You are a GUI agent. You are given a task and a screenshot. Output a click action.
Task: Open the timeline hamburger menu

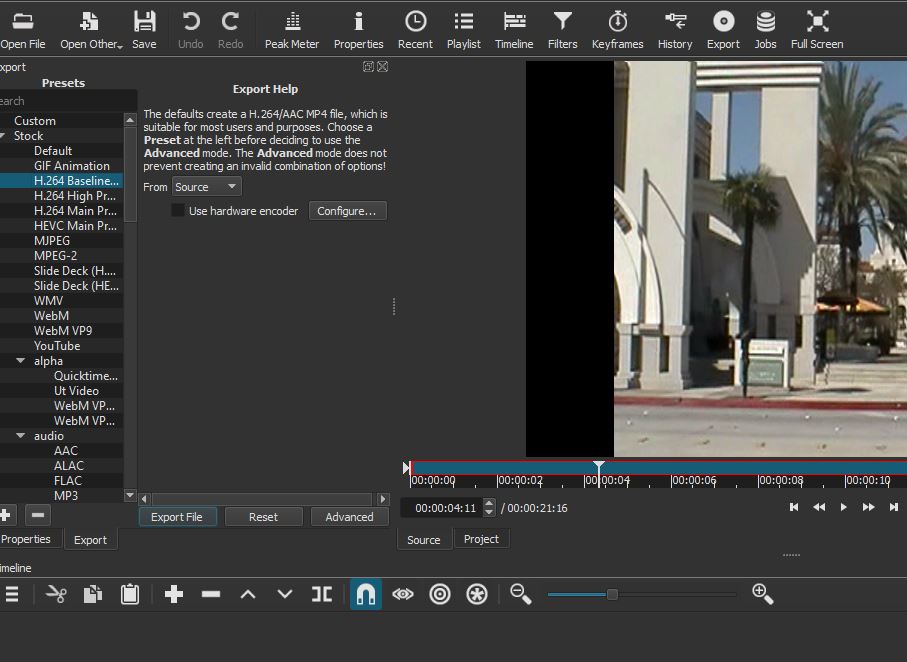pos(12,594)
